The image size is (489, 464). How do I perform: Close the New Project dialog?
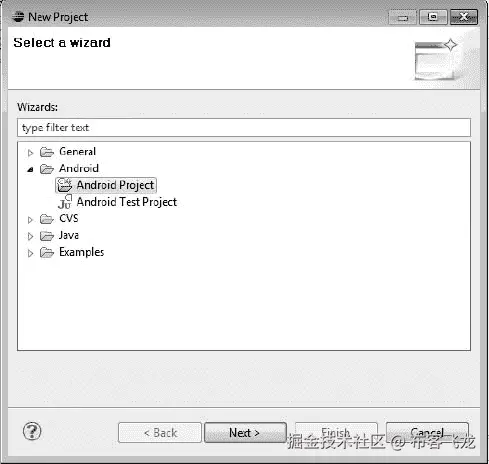click(x=464, y=17)
